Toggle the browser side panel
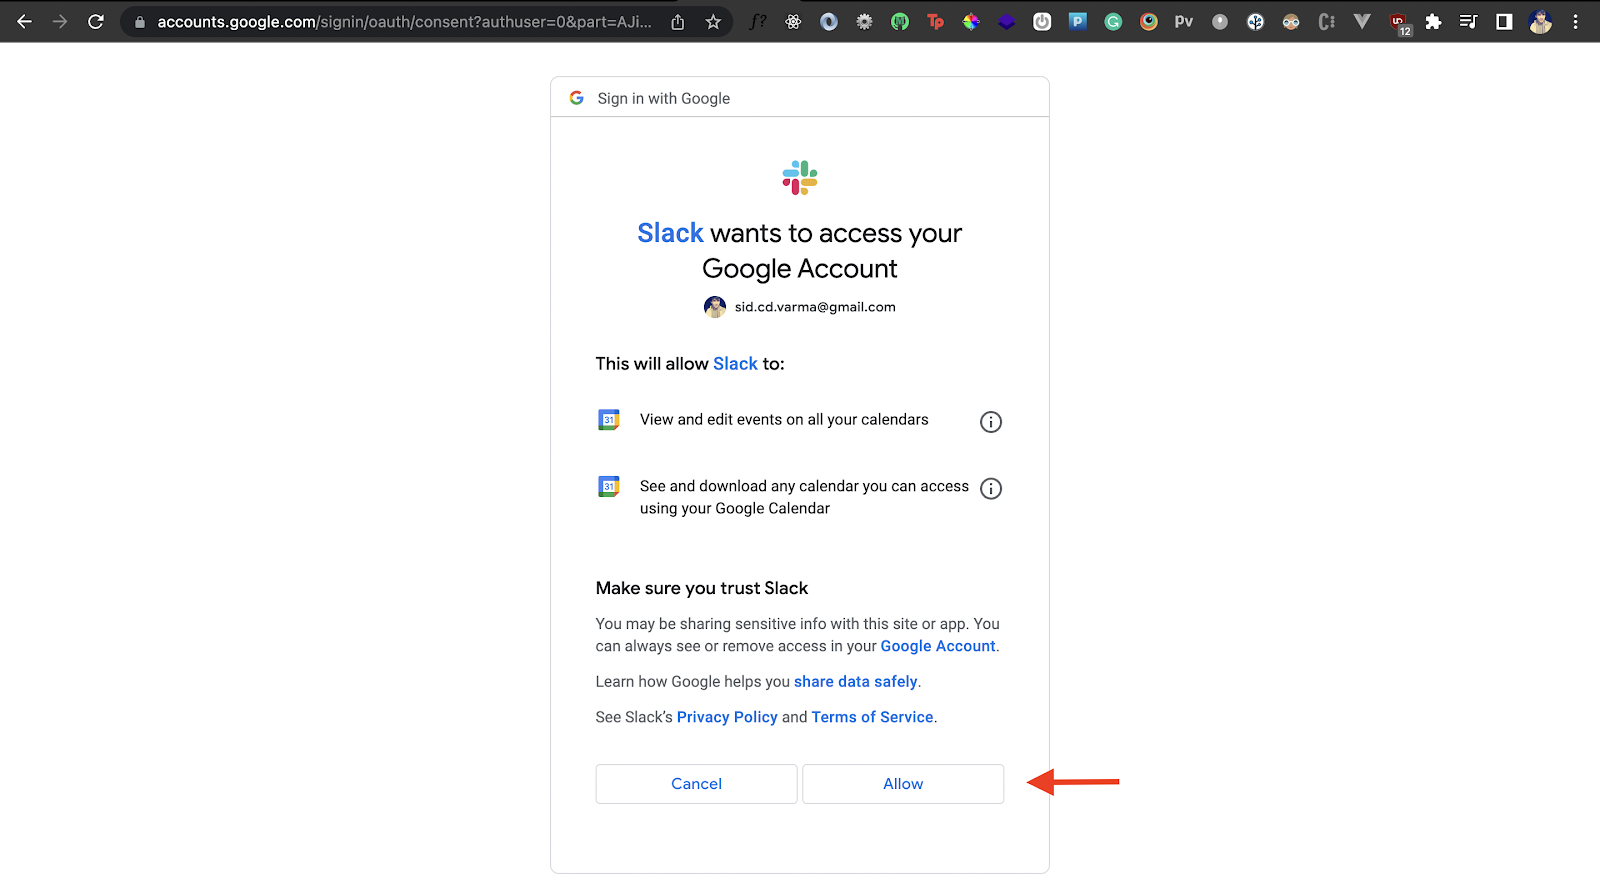The height and width of the screenshot is (884, 1600). [x=1504, y=22]
